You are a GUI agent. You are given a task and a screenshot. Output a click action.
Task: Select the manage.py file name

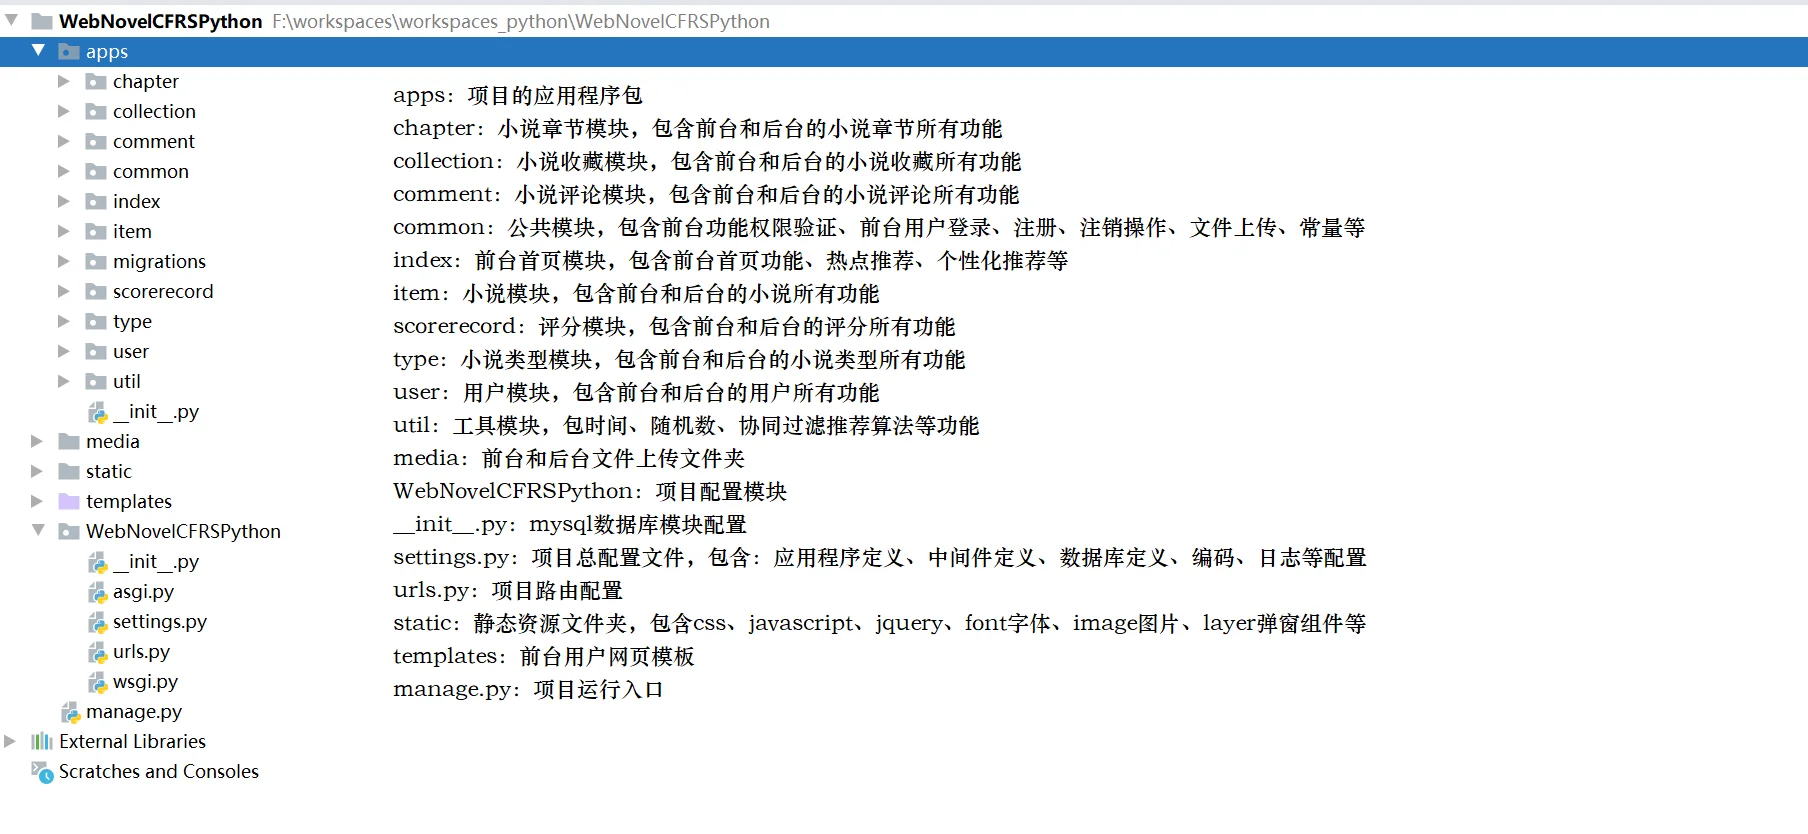[x=134, y=711]
